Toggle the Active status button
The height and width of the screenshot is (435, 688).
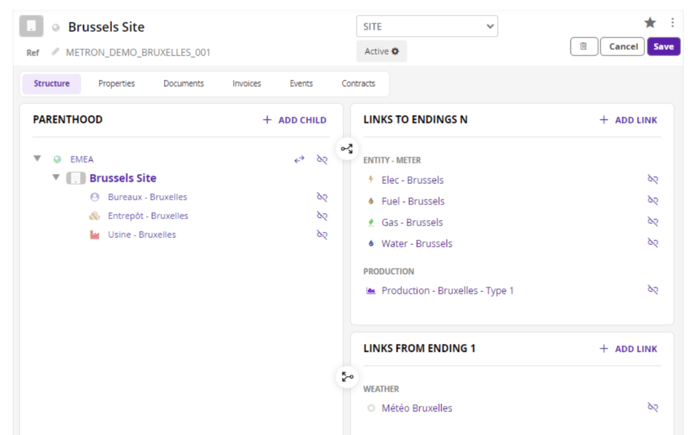[x=382, y=51]
